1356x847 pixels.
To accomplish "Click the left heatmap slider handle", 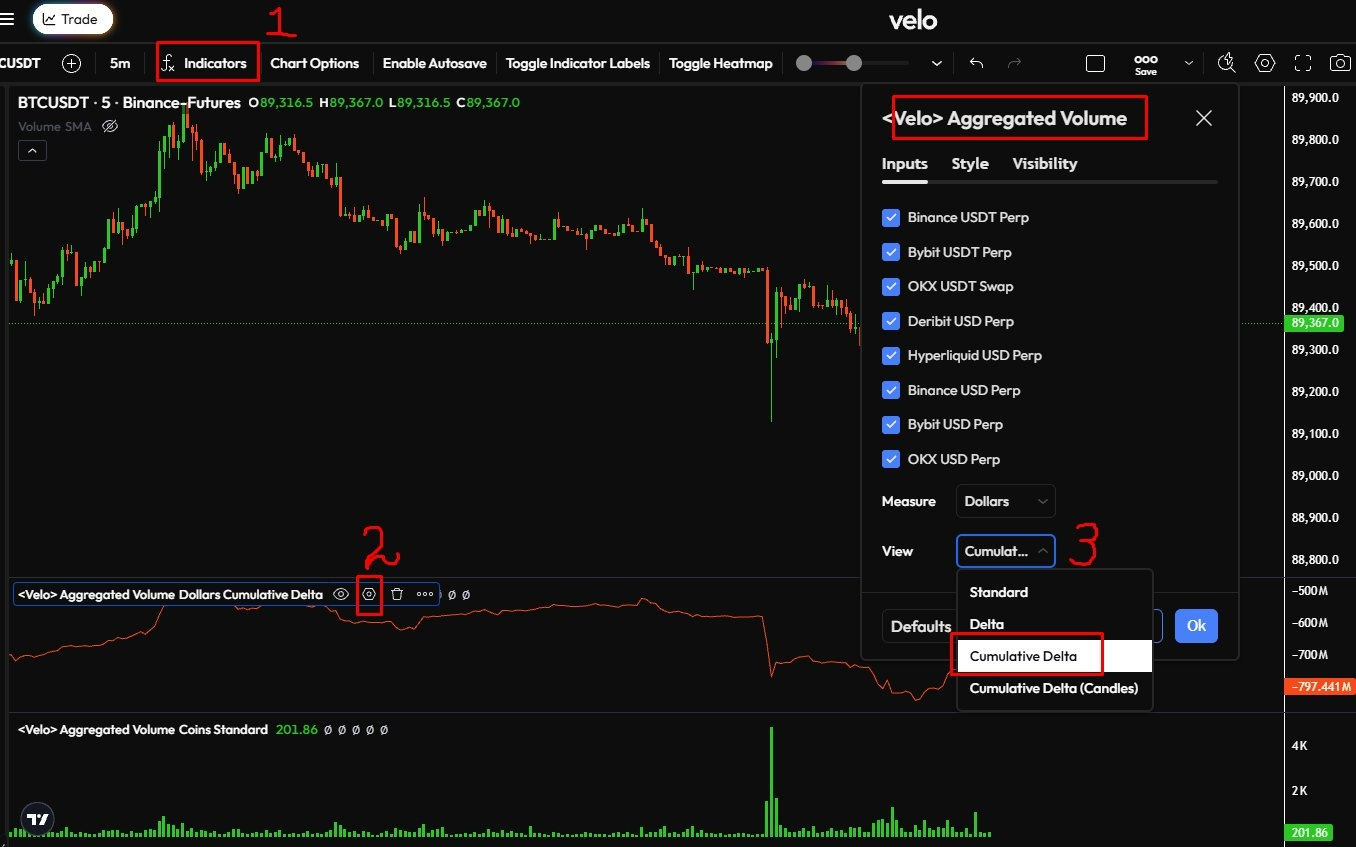I will tap(803, 63).
